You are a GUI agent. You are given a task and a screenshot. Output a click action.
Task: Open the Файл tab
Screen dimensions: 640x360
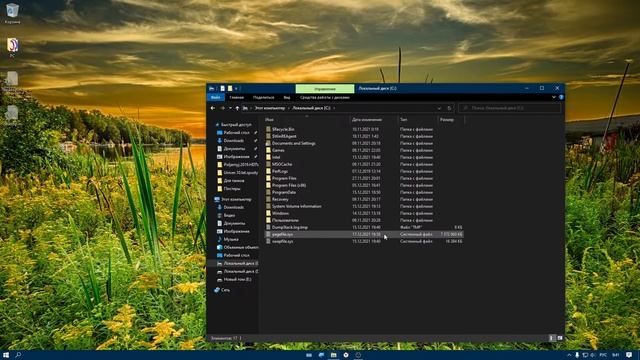tap(216, 98)
